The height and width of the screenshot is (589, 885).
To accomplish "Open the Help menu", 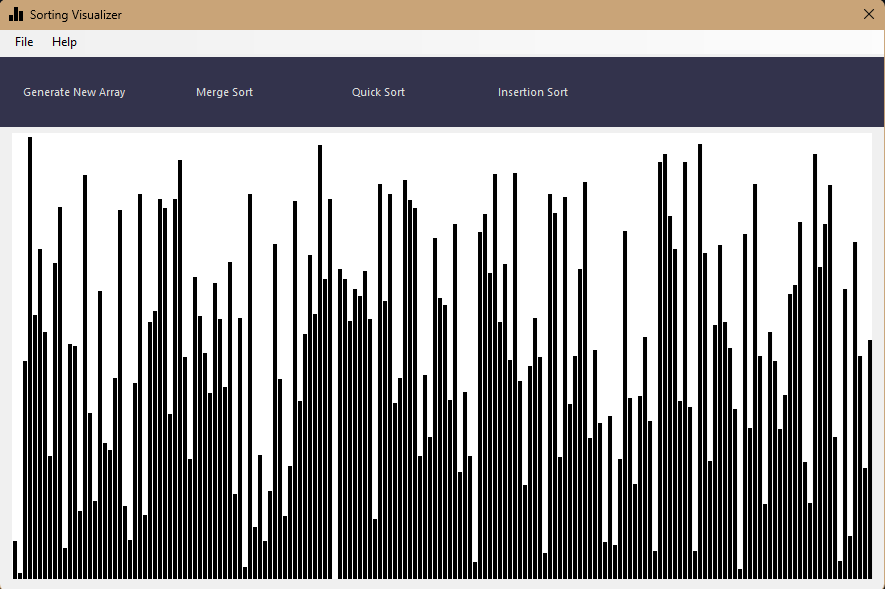I will (x=64, y=42).
